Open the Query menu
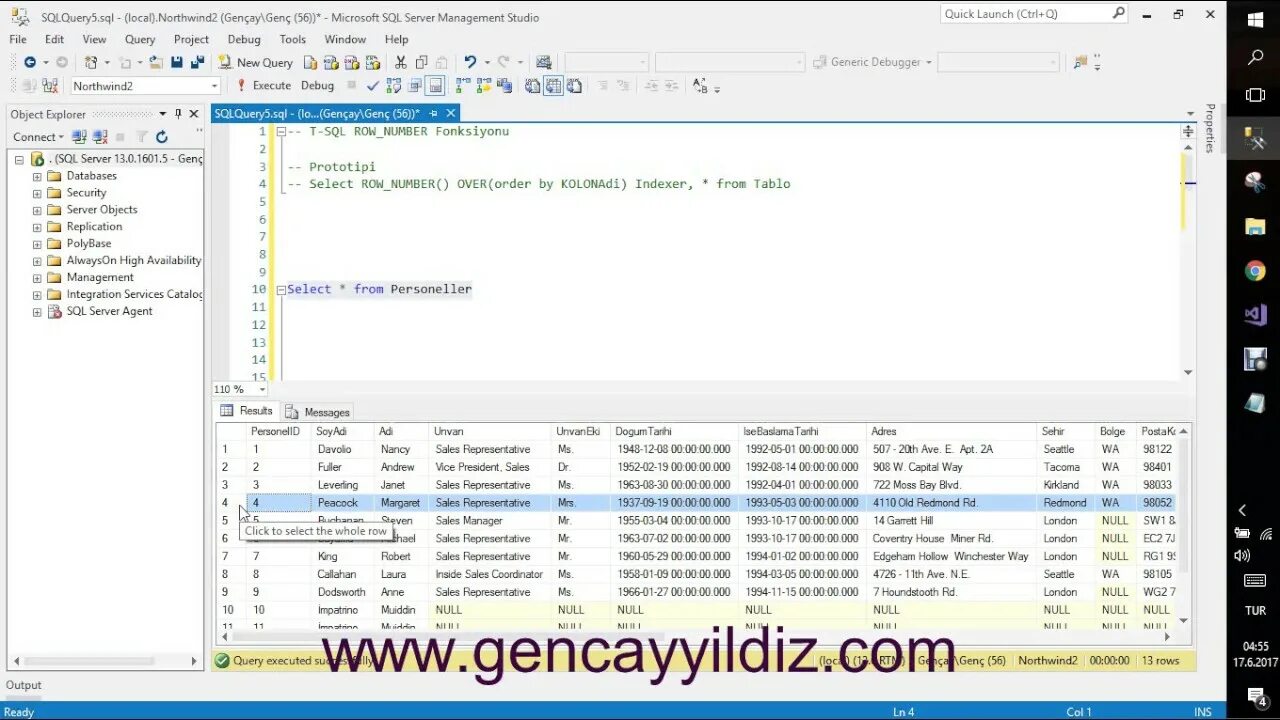This screenshot has height=720, width=1280. tap(140, 39)
